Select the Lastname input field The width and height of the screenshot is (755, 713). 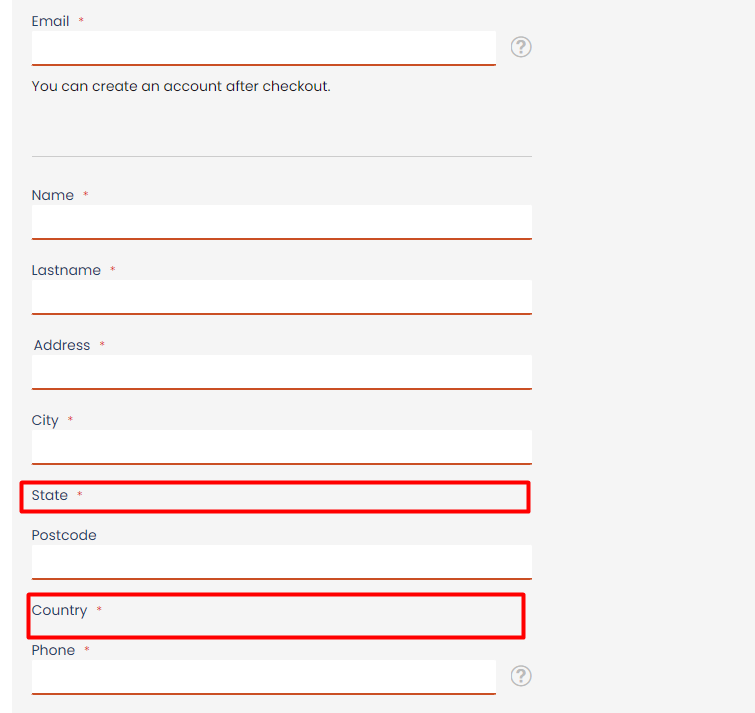(x=281, y=297)
